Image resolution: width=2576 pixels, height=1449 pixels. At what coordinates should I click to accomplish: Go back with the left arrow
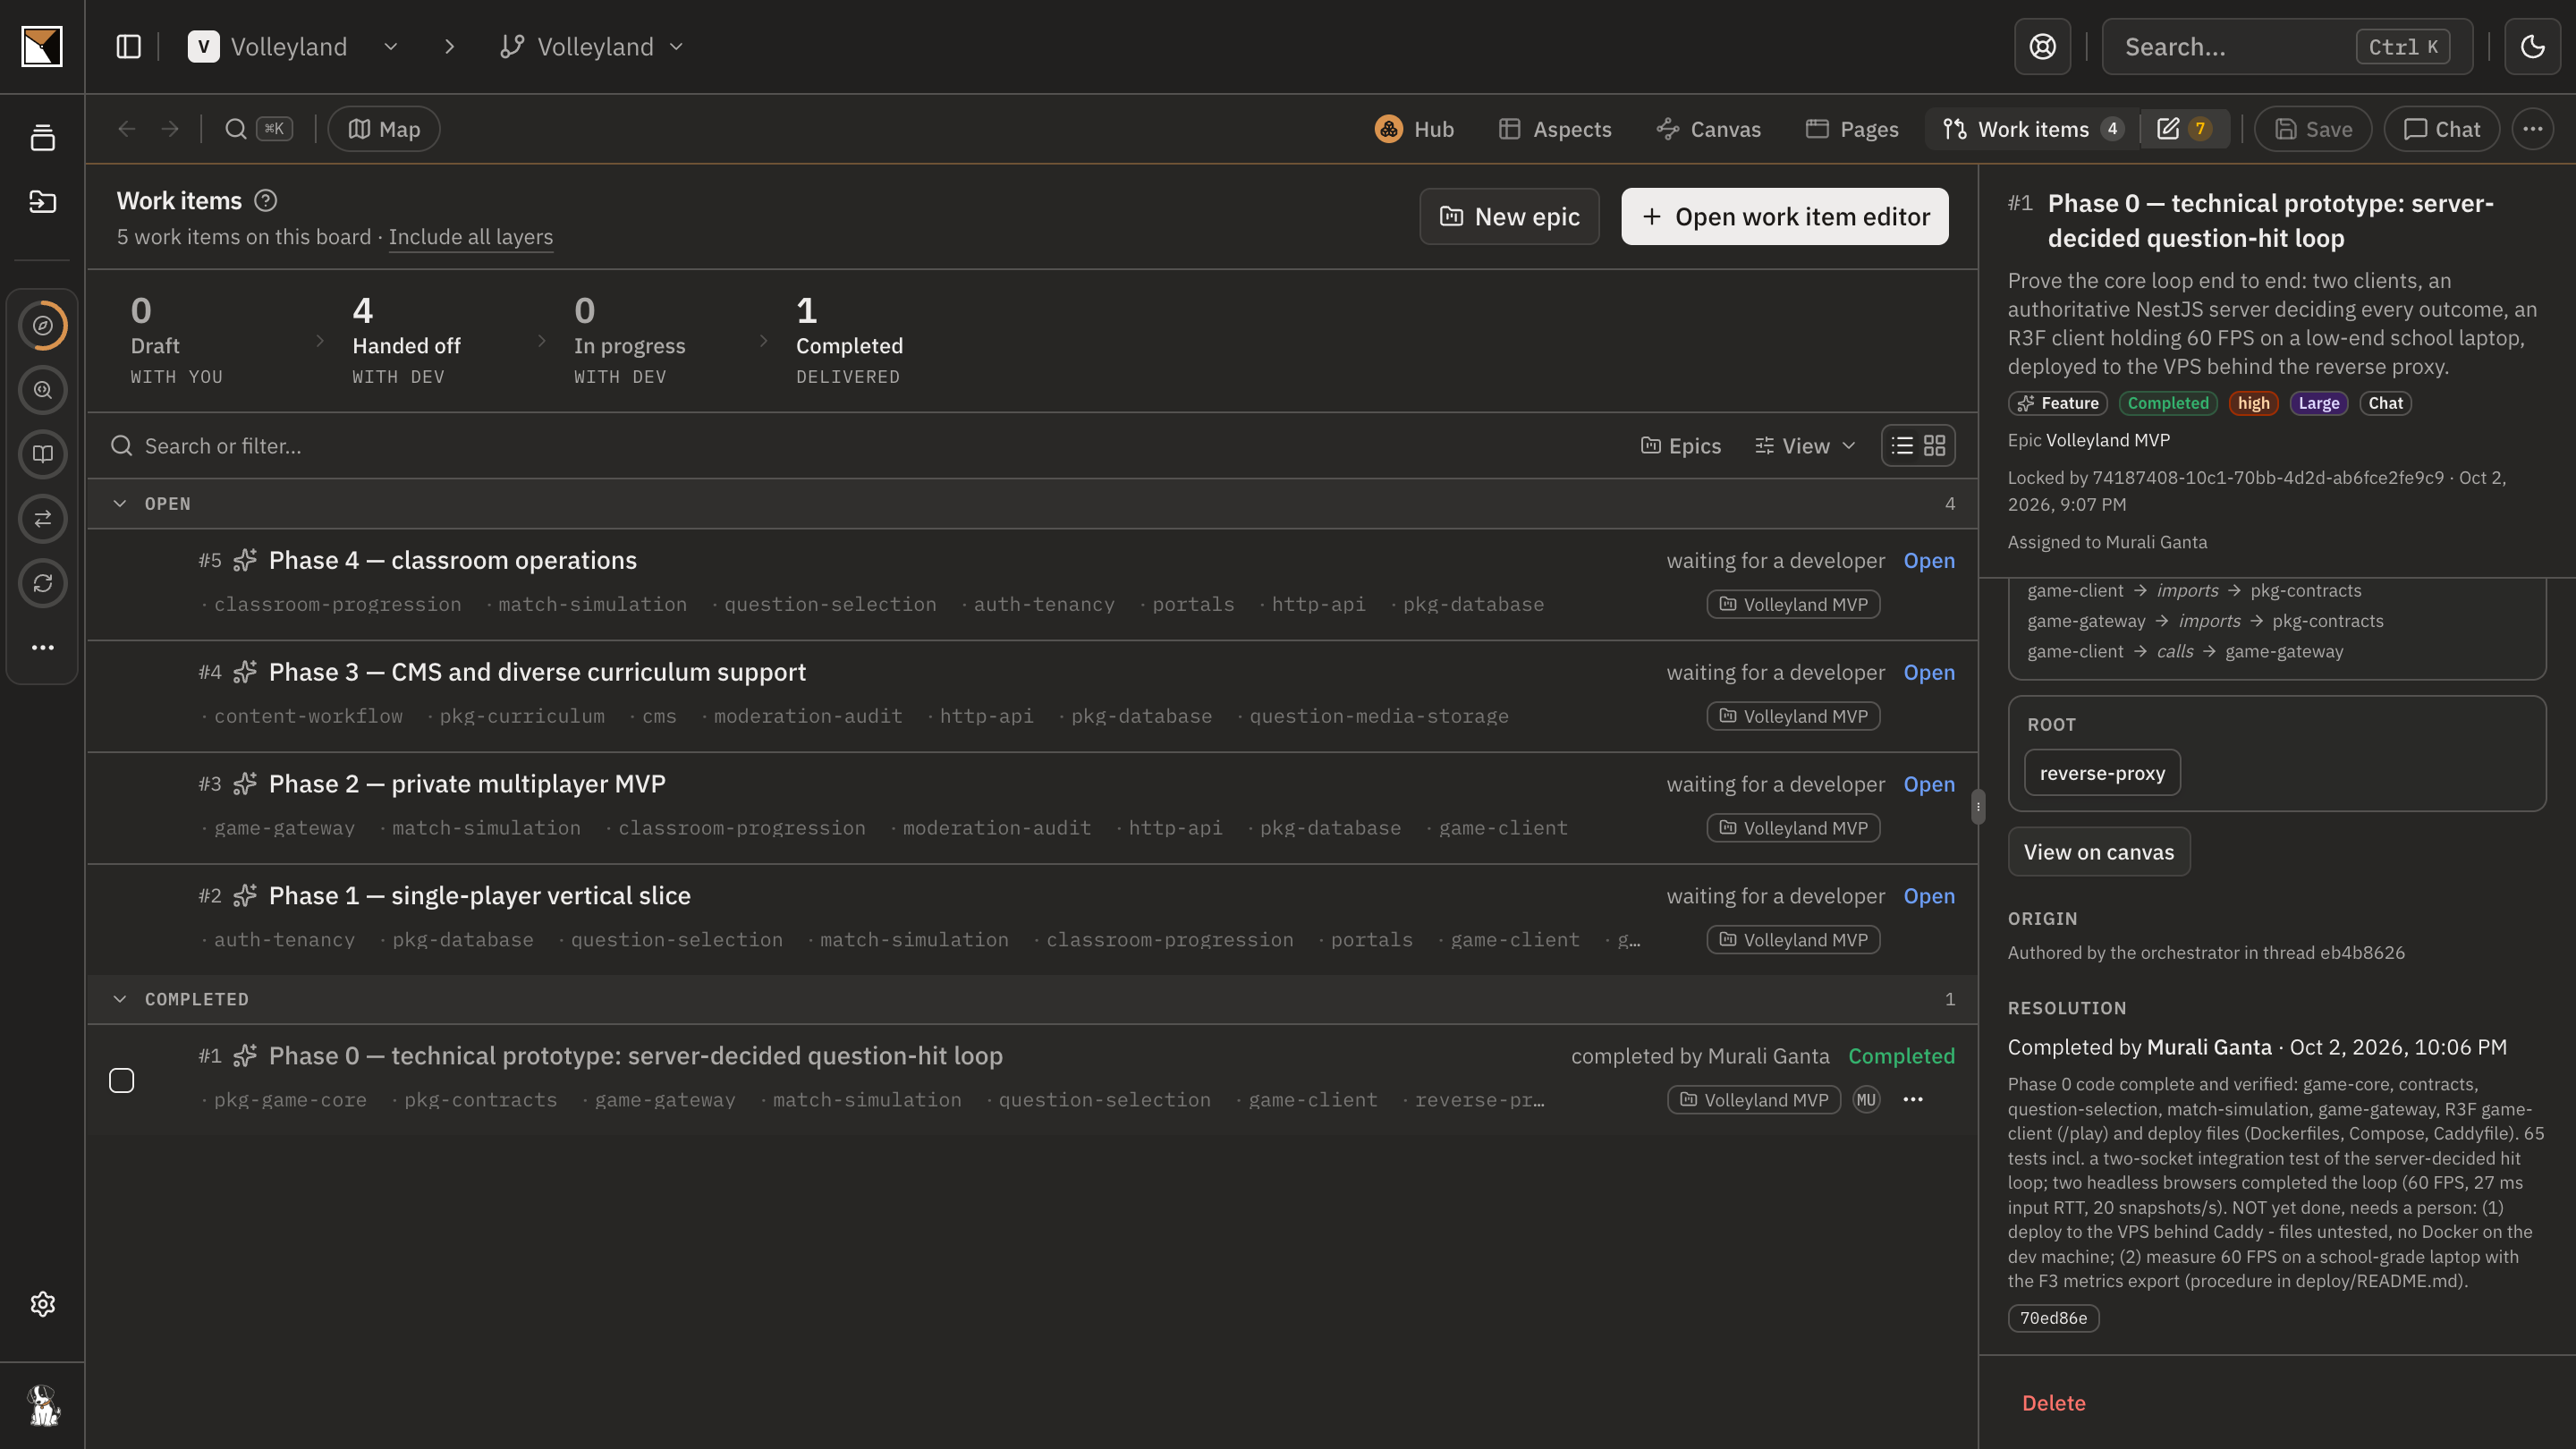coord(126,129)
